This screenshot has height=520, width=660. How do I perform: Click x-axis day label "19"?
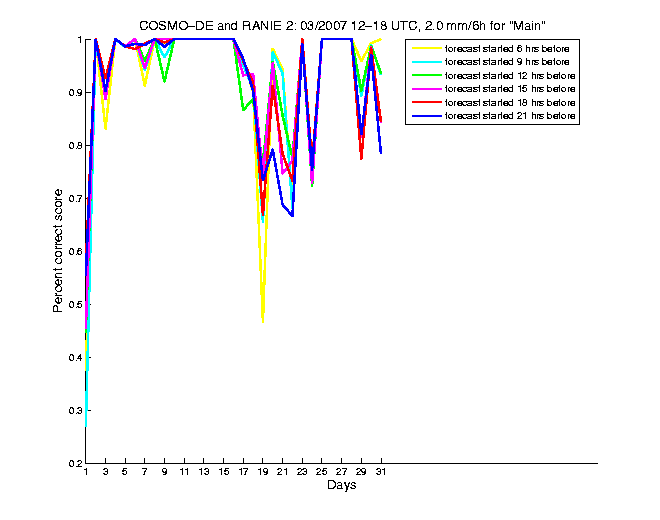pos(263,472)
